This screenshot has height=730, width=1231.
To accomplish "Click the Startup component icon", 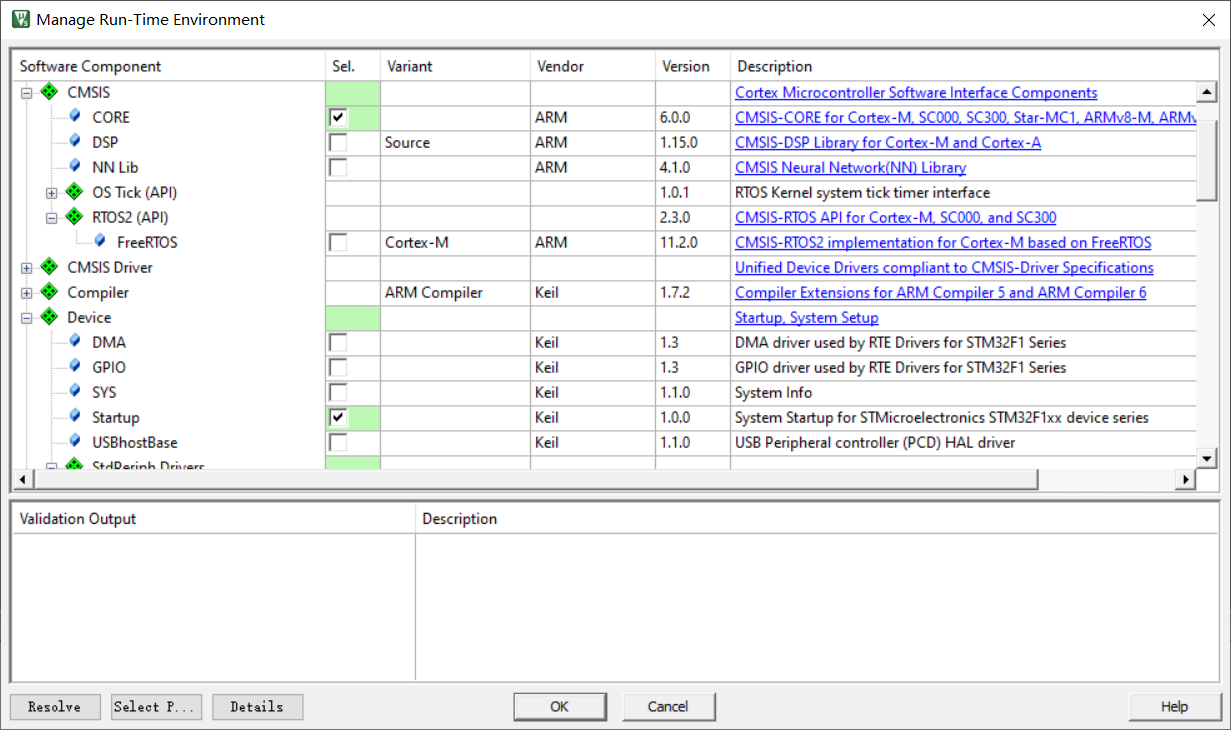I will (x=74, y=417).
